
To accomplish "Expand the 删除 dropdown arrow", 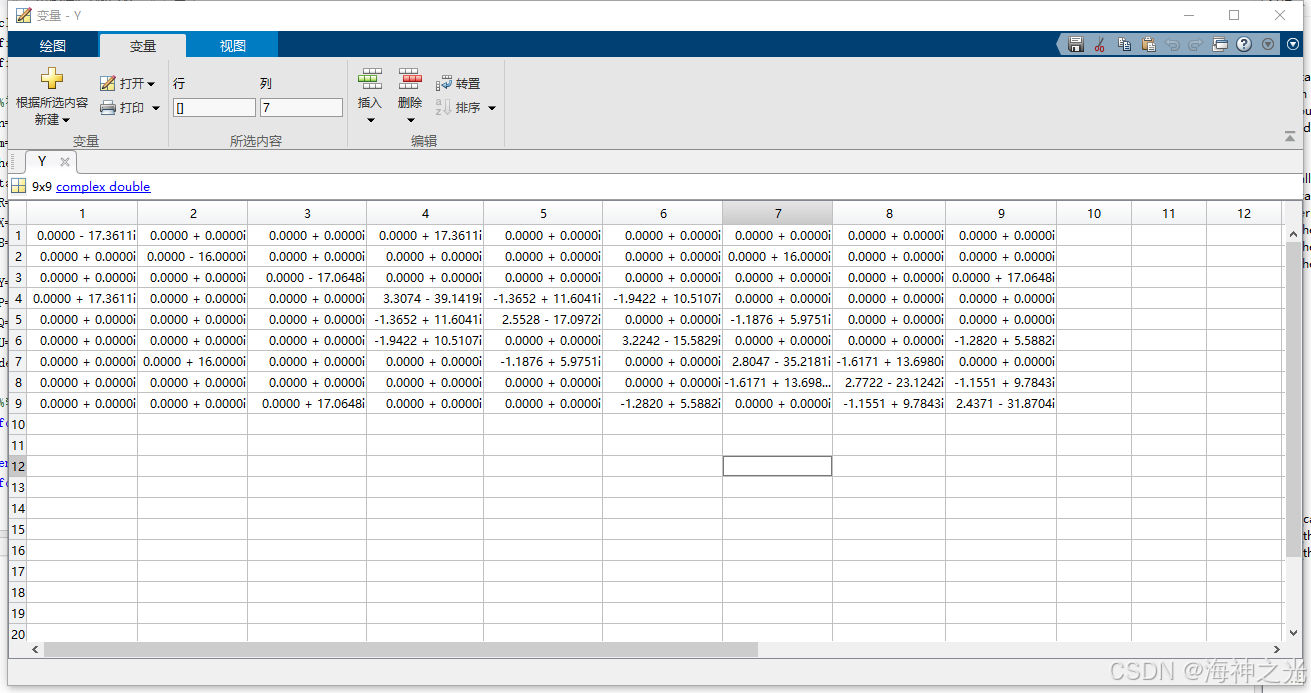I will click(x=410, y=120).
